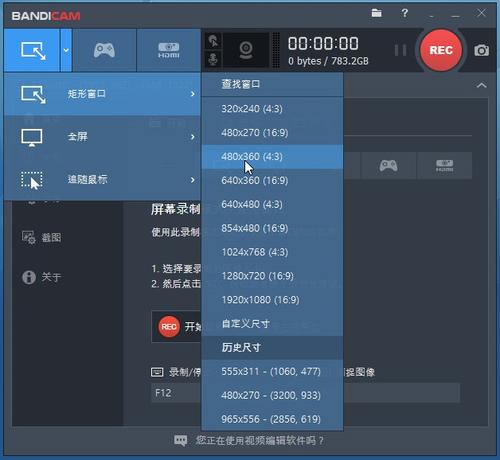Click monitor icon in 全屏 row

[x=32, y=137]
